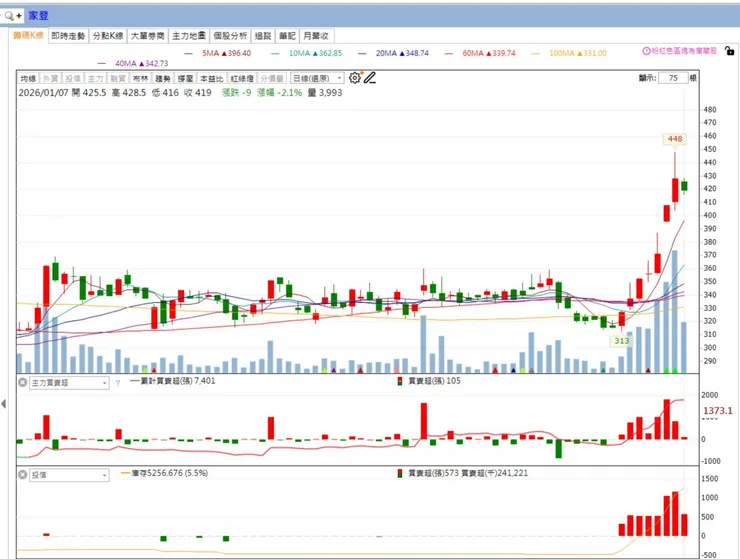Open 主力買賣超 indicator dropdown

tap(69, 383)
